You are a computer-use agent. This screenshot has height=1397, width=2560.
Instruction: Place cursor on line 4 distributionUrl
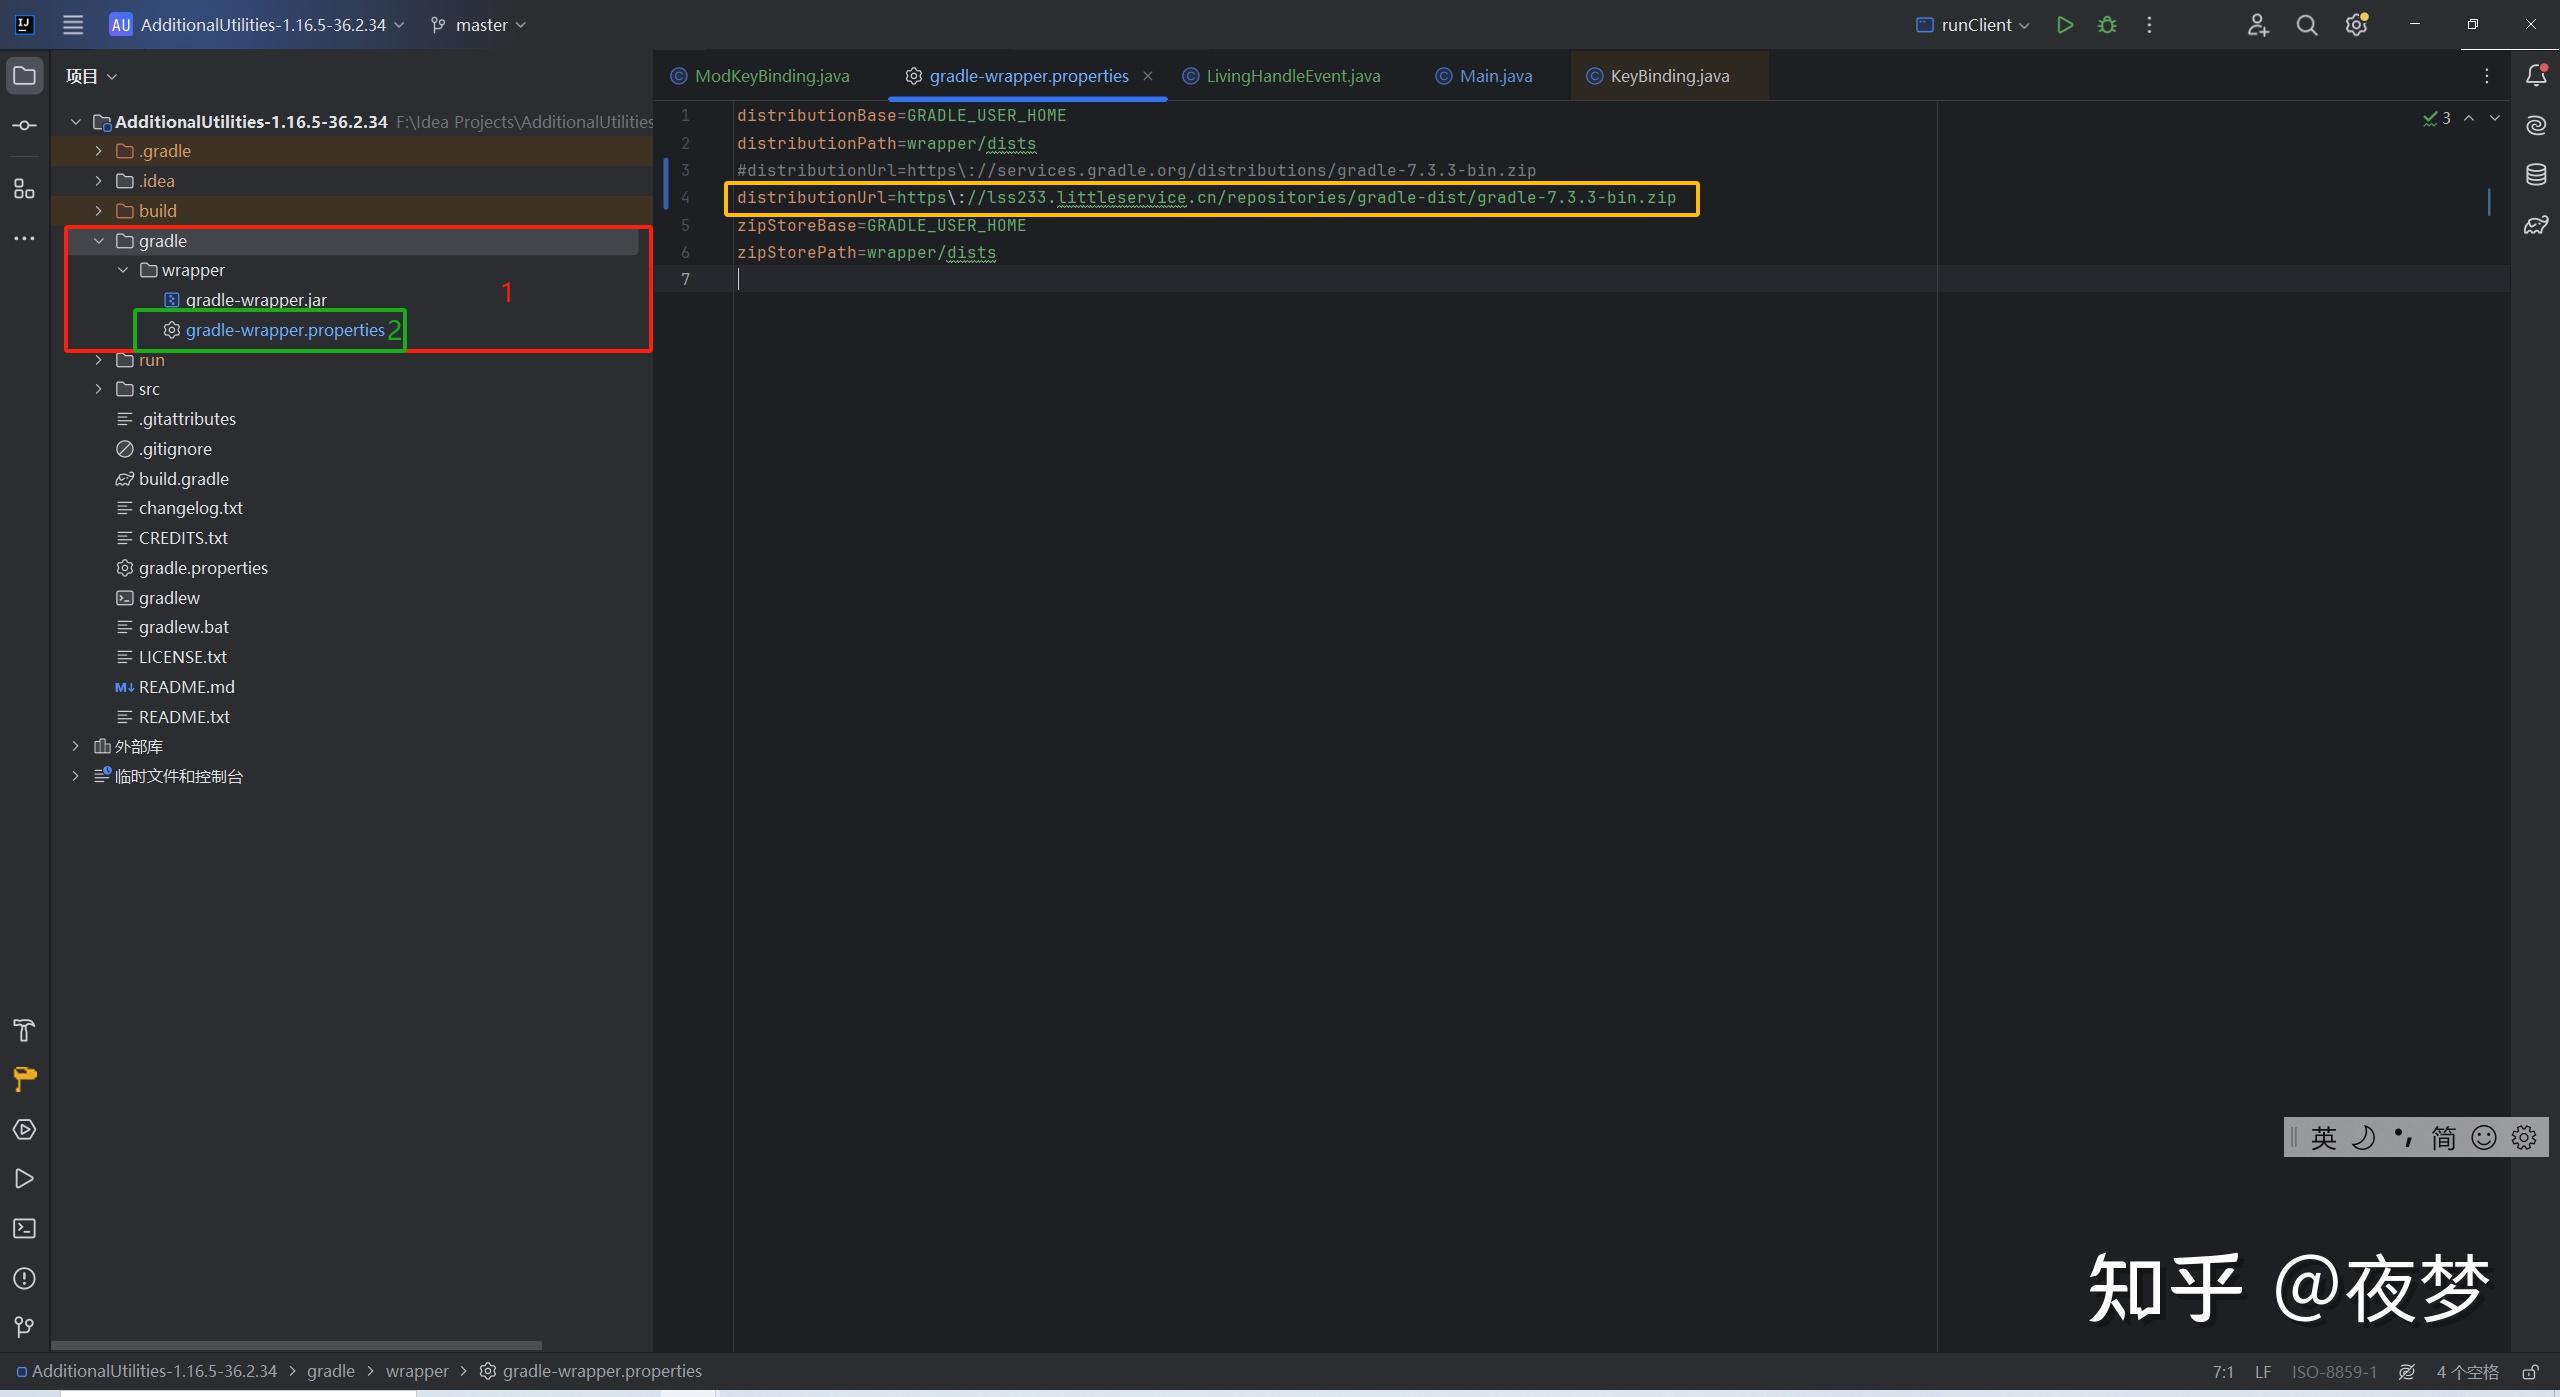click(x=1206, y=198)
